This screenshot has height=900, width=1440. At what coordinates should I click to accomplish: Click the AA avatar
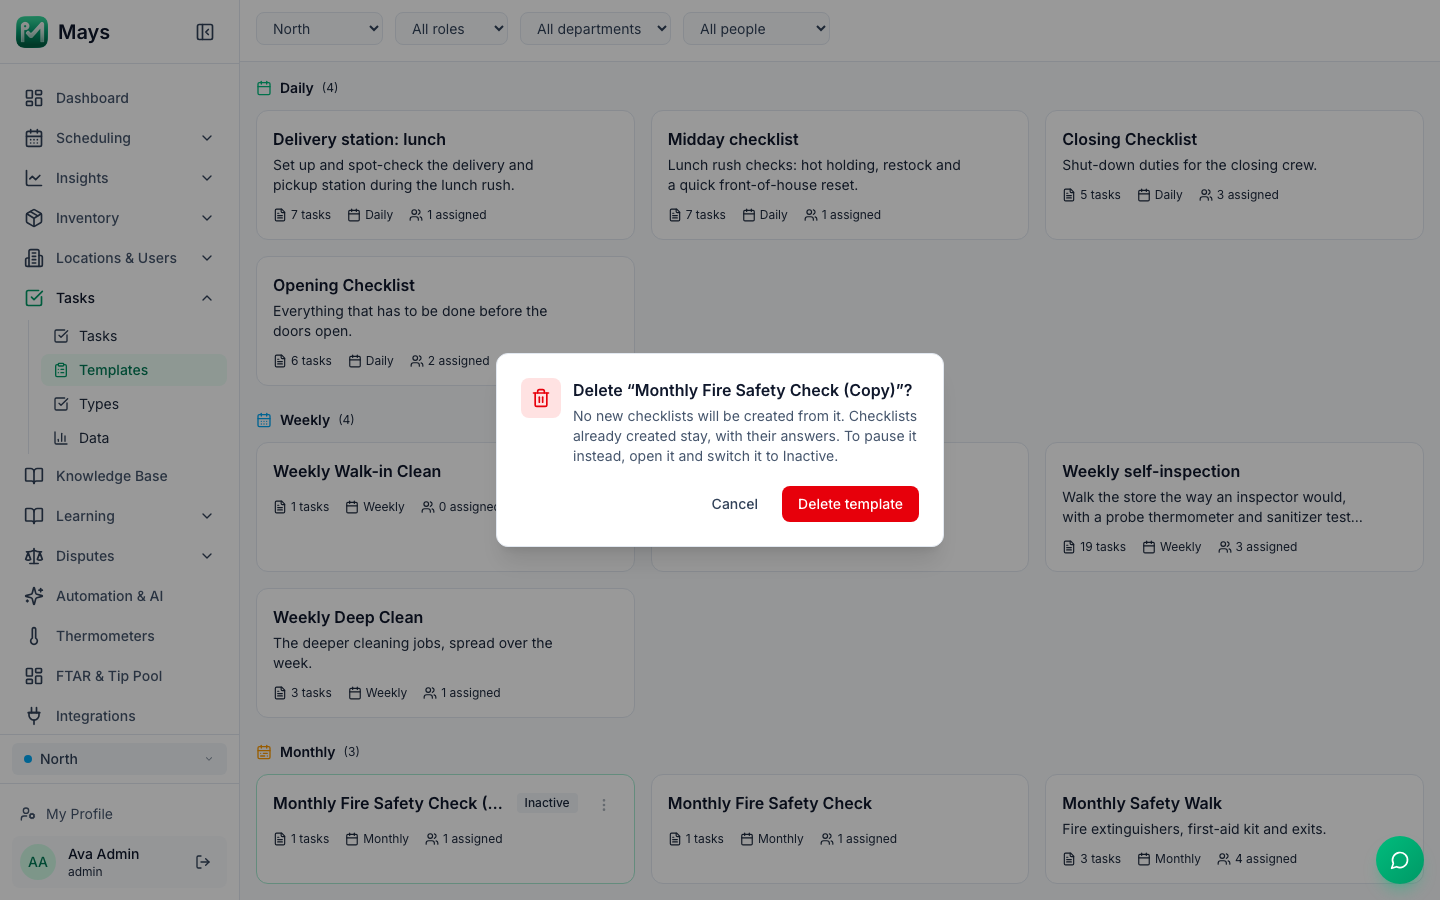point(38,862)
